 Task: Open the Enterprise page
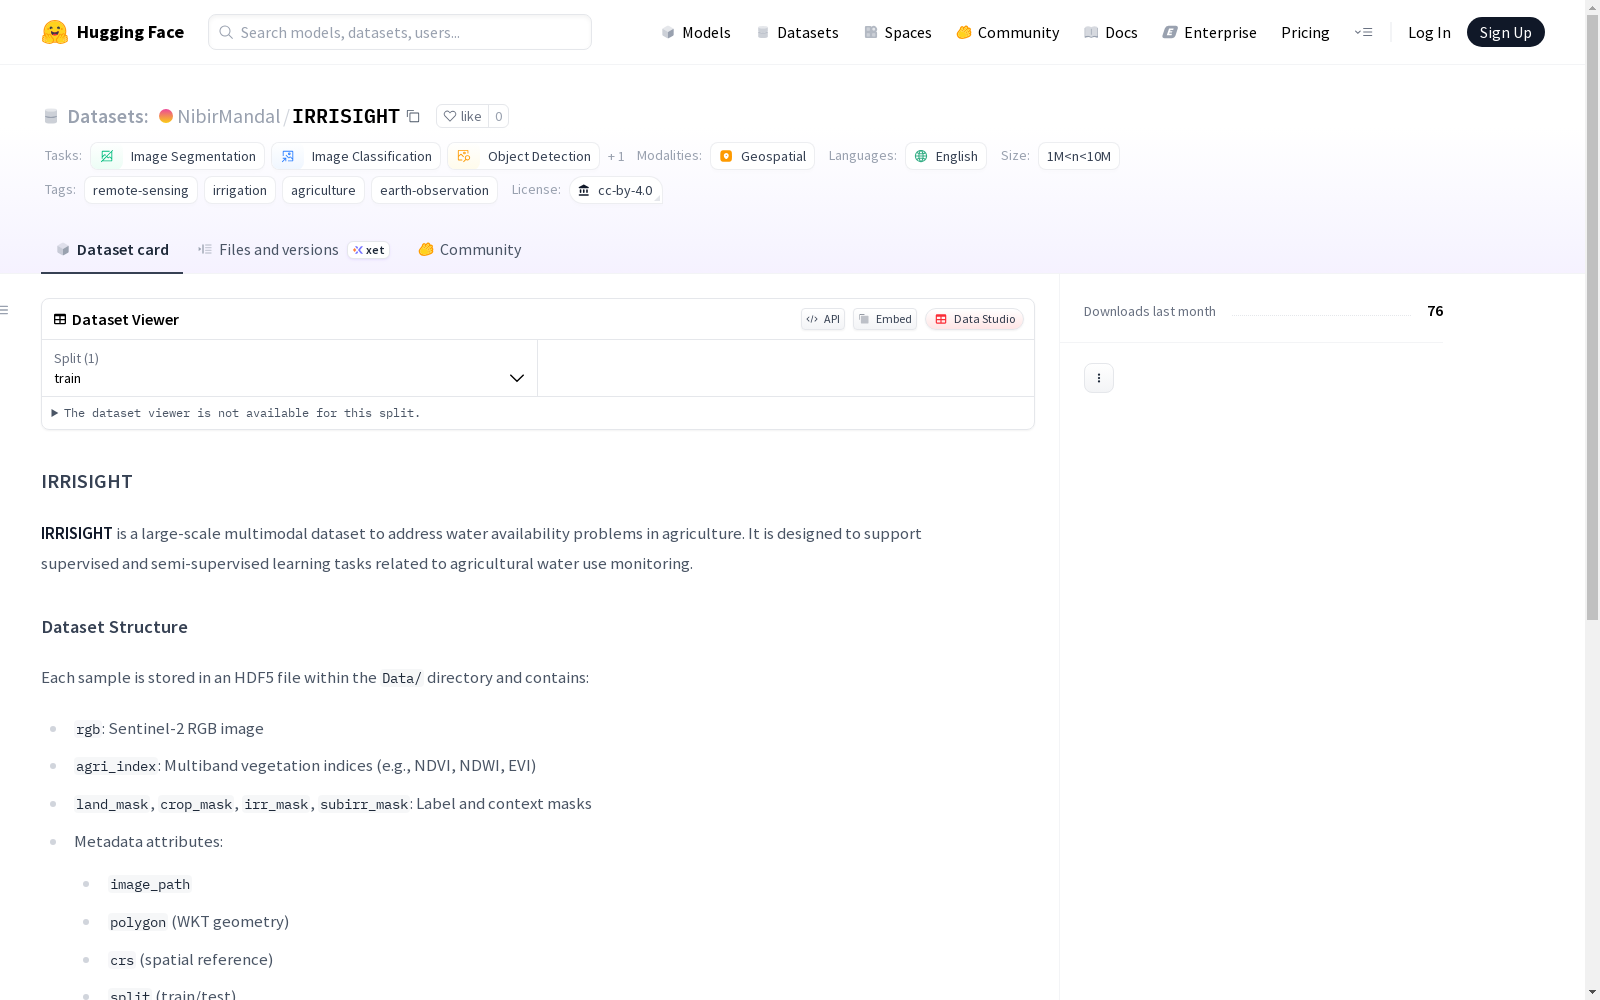click(1209, 32)
